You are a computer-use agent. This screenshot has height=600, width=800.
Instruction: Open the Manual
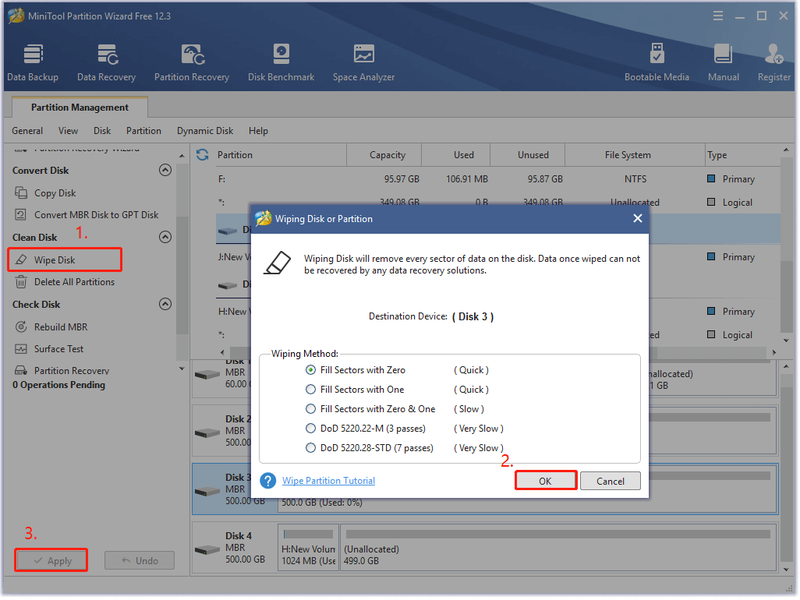pos(723,63)
